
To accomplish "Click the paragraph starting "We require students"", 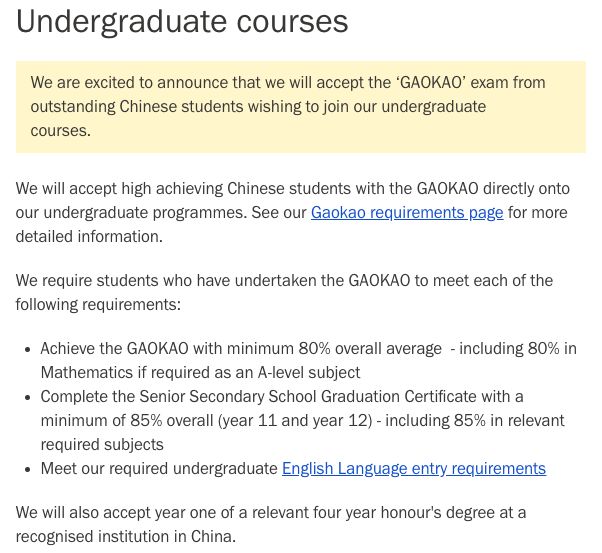I will tap(283, 280).
